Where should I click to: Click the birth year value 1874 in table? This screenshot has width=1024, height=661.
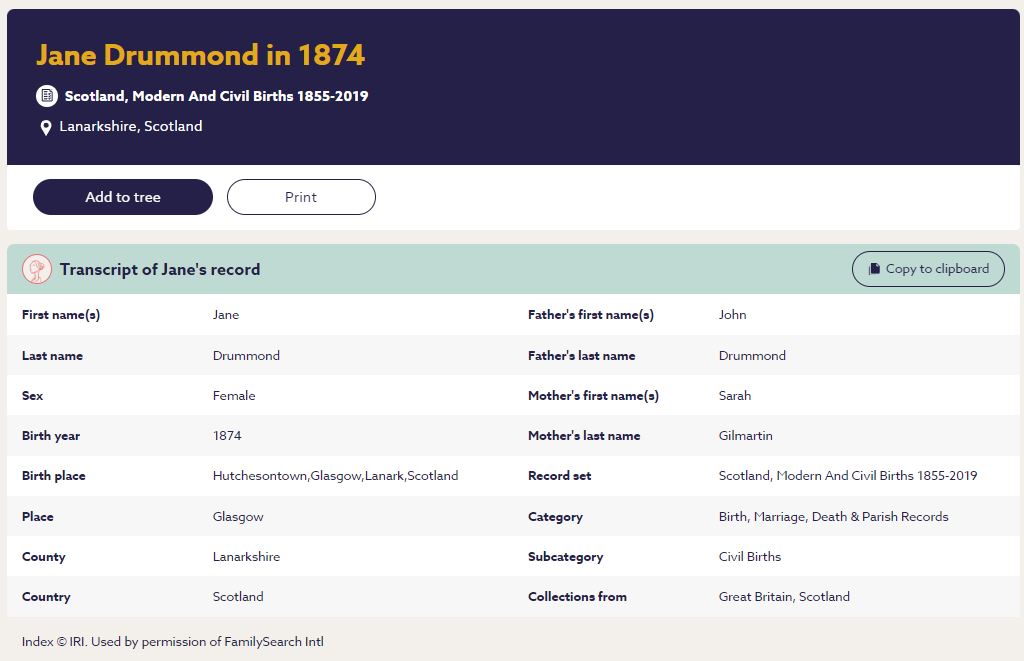click(227, 436)
